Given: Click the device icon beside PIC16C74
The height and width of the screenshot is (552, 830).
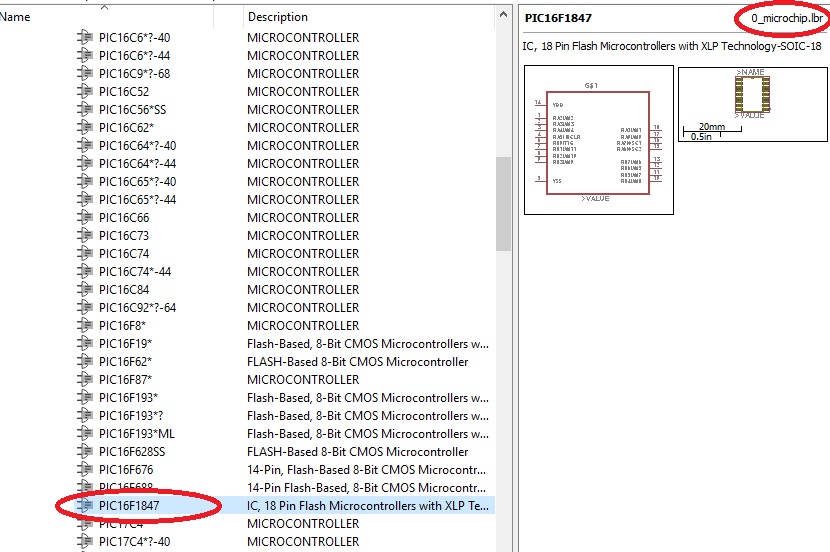Looking at the screenshot, I should click(x=85, y=254).
